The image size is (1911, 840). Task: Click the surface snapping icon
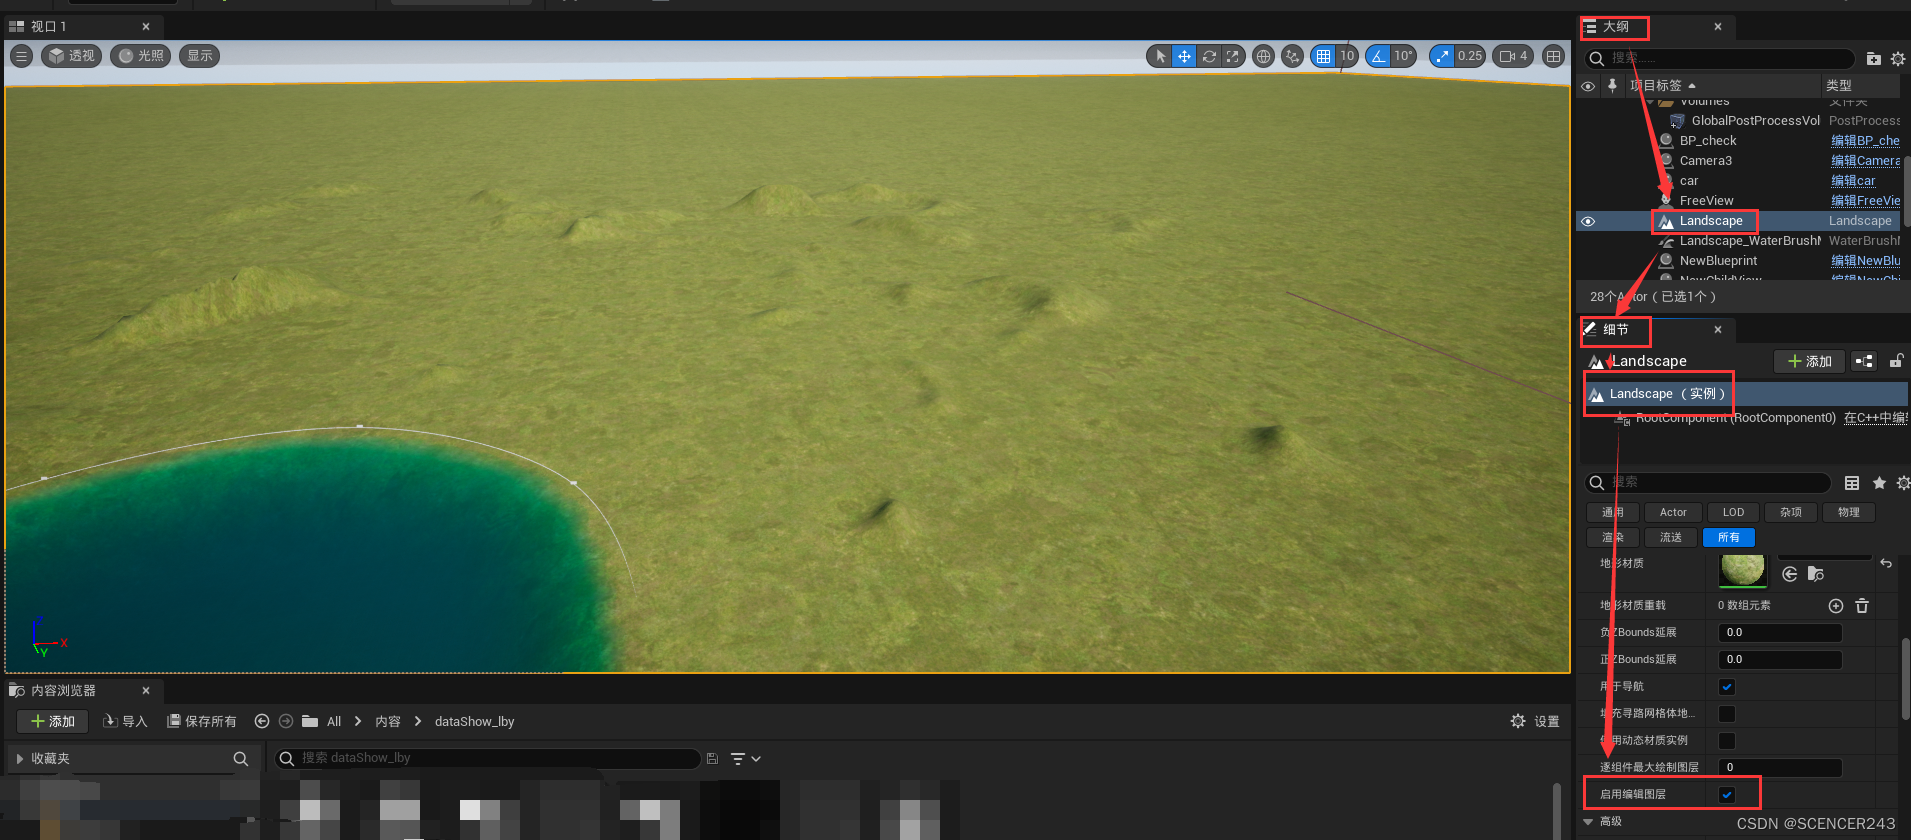1293,56
